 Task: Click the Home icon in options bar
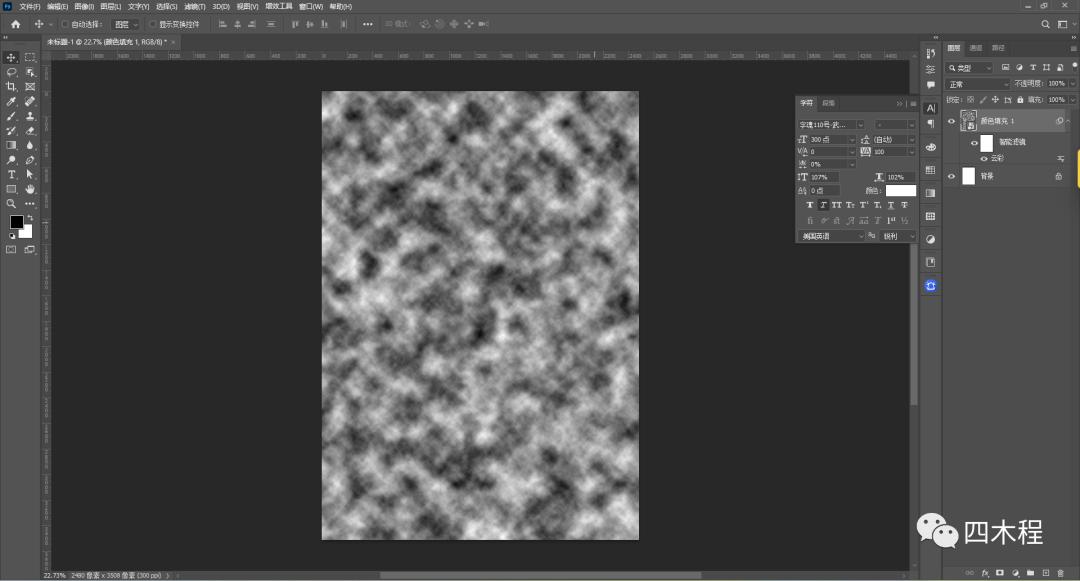coord(15,24)
